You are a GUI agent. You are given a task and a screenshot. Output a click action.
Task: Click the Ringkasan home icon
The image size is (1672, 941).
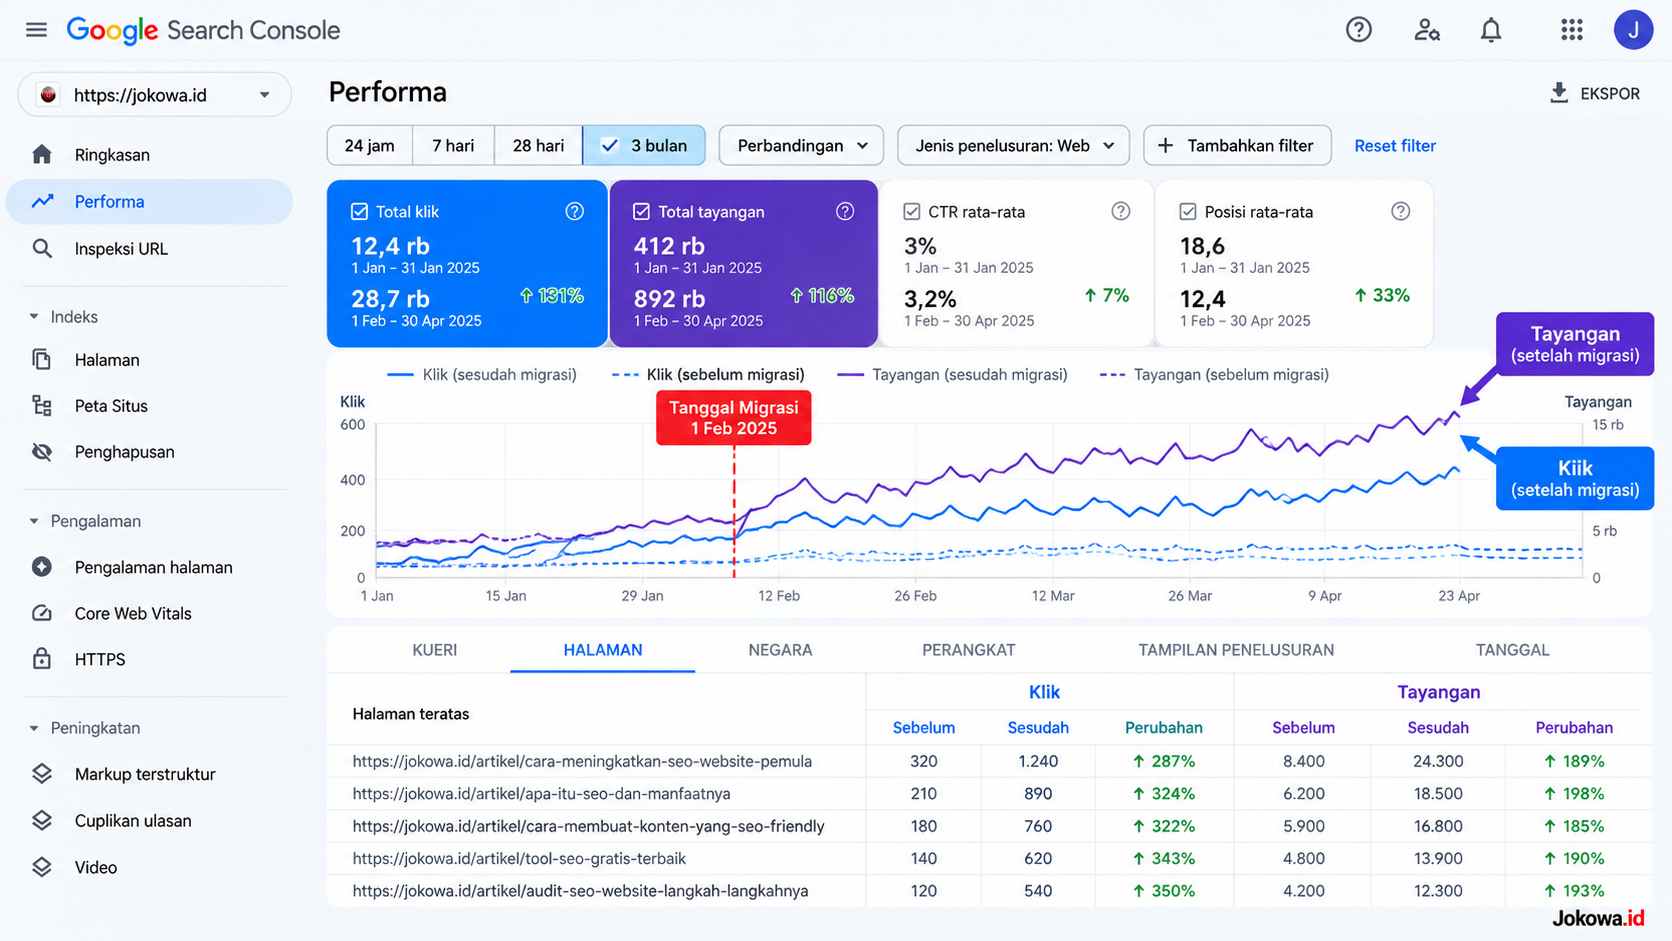[x=42, y=154]
